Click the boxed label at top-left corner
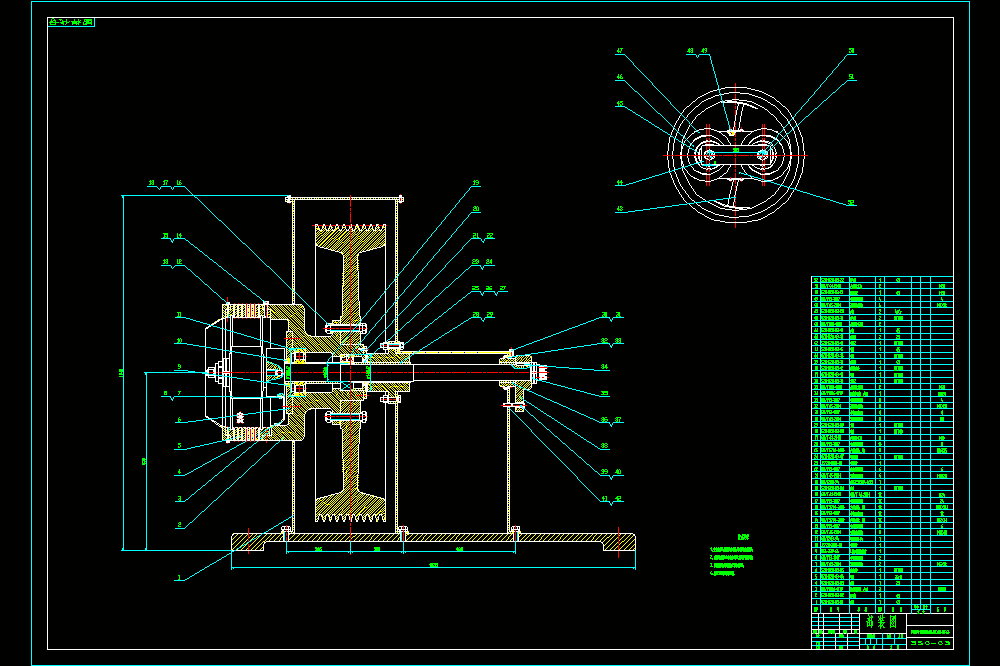Image resolution: width=1000 pixels, height=666 pixels. click(71, 22)
